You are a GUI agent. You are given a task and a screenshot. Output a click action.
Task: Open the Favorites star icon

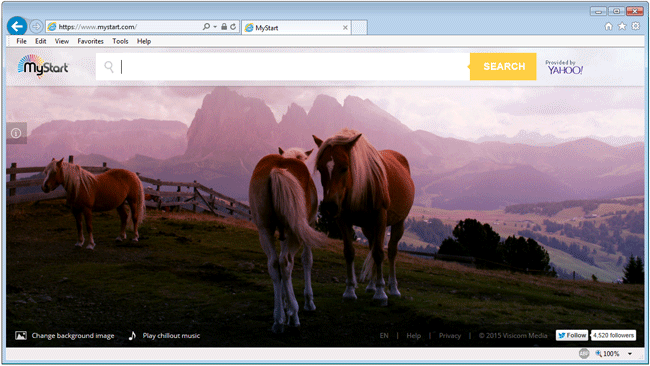622,27
